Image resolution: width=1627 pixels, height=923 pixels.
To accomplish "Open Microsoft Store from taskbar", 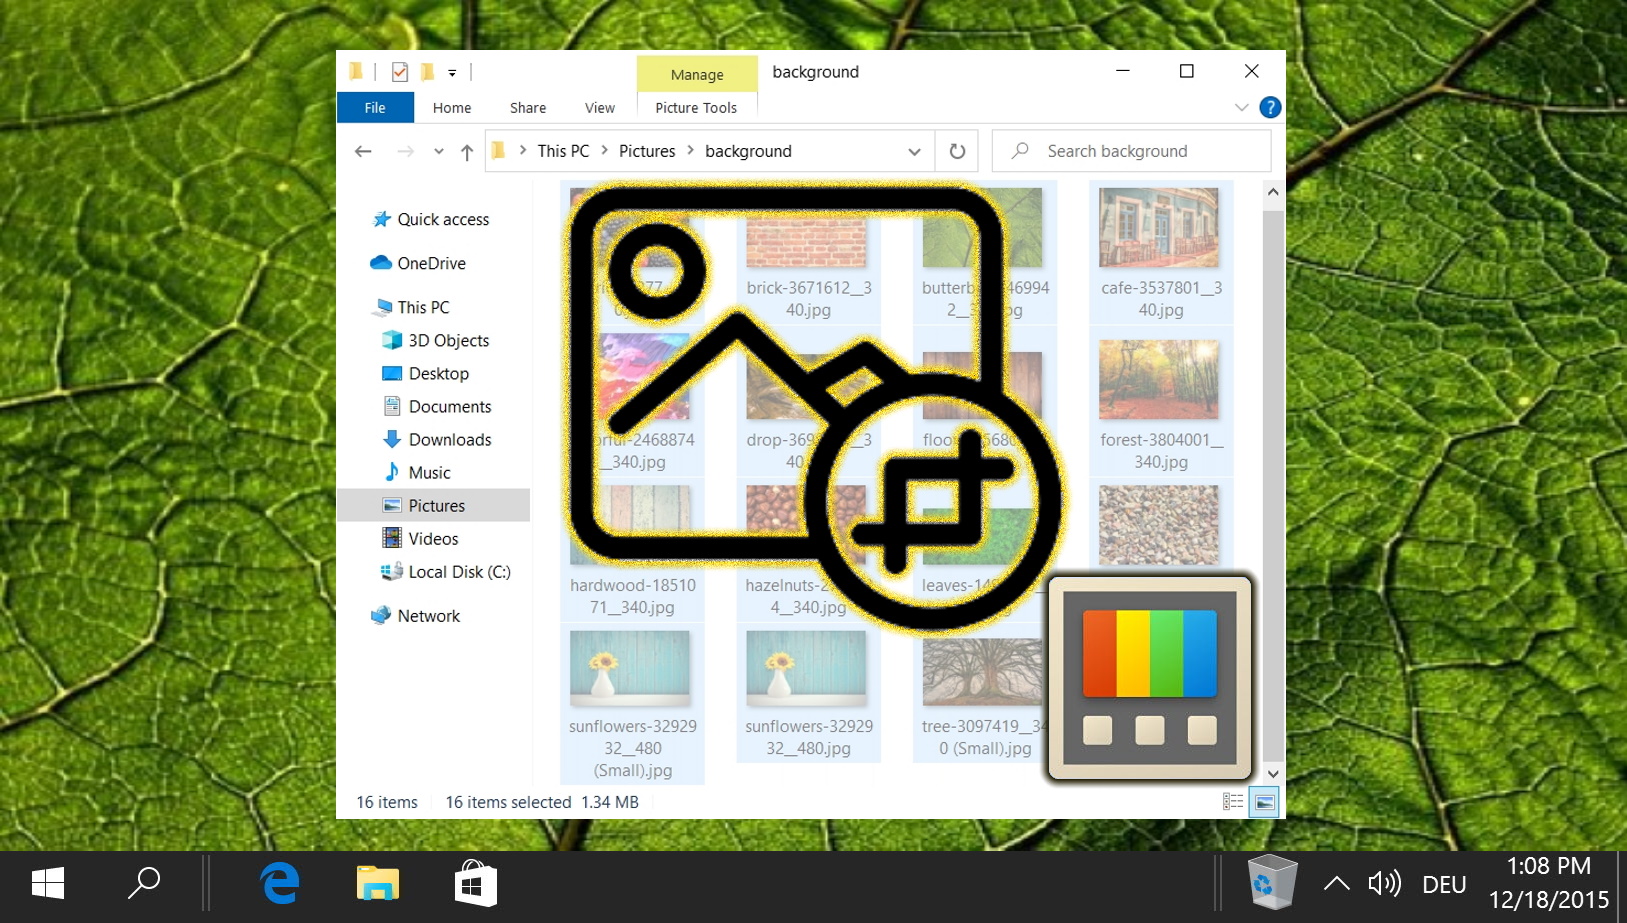I will pos(475,884).
